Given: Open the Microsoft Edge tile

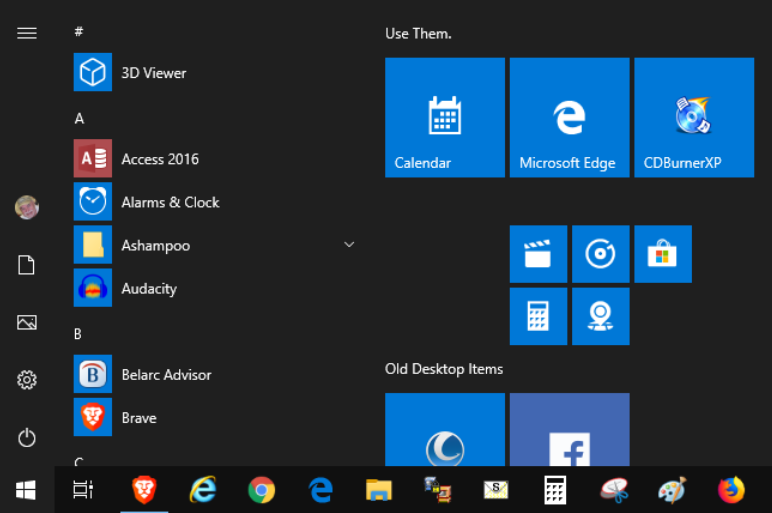Looking at the screenshot, I should (569, 118).
